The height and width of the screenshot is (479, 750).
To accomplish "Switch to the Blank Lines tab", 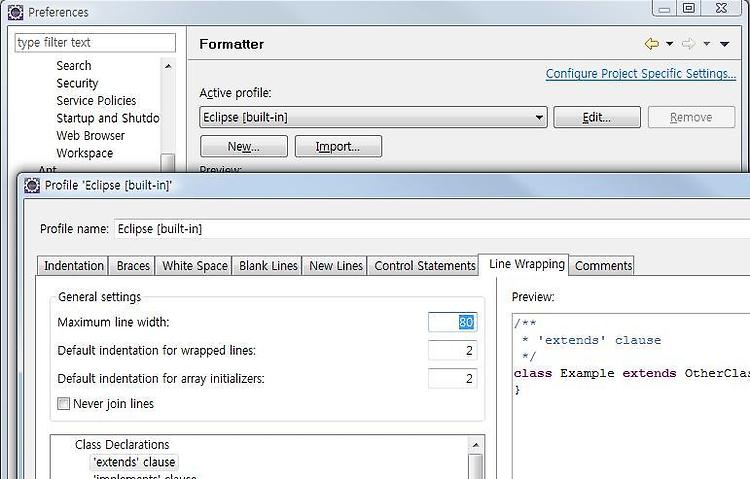I will pos(268,266).
